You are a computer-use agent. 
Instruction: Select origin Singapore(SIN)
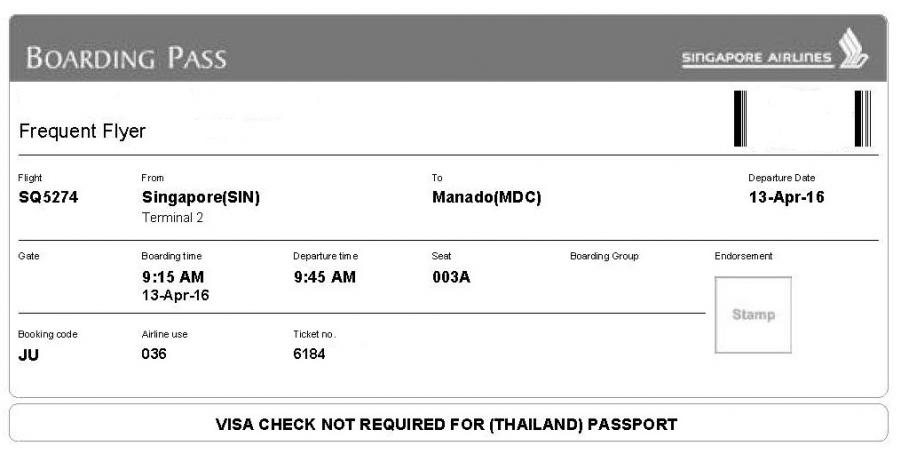201,197
